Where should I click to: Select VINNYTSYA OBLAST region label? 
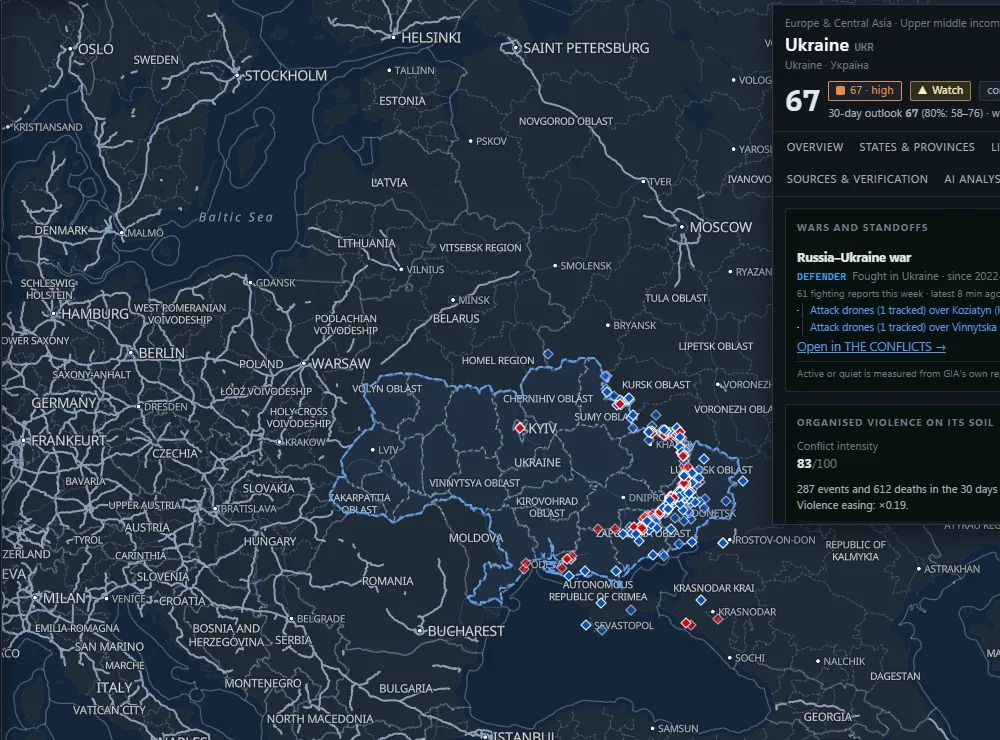click(x=474, y=483)
